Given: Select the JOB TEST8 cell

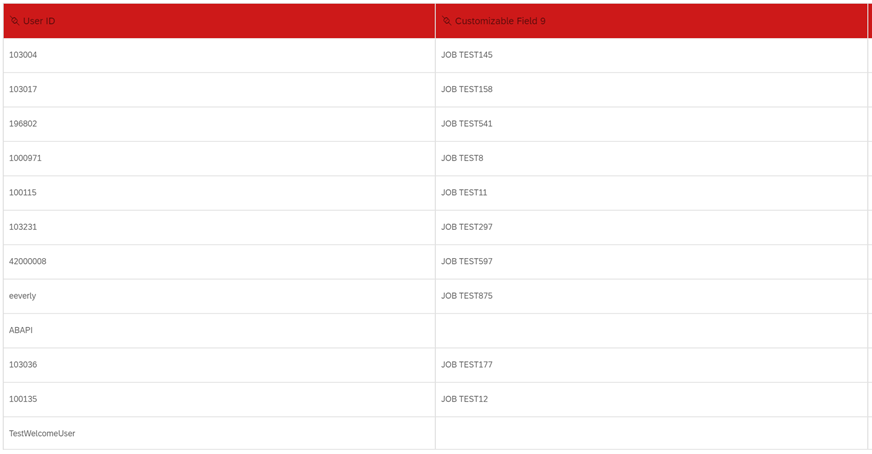Looking at the screenshot, I should (x=651, y=159).
